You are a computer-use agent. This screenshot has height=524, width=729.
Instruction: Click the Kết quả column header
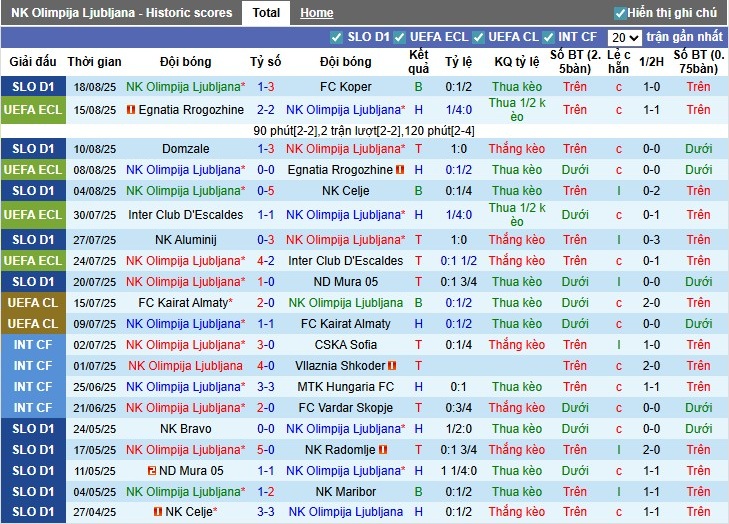pyautogui.click(x=418, y=62)
